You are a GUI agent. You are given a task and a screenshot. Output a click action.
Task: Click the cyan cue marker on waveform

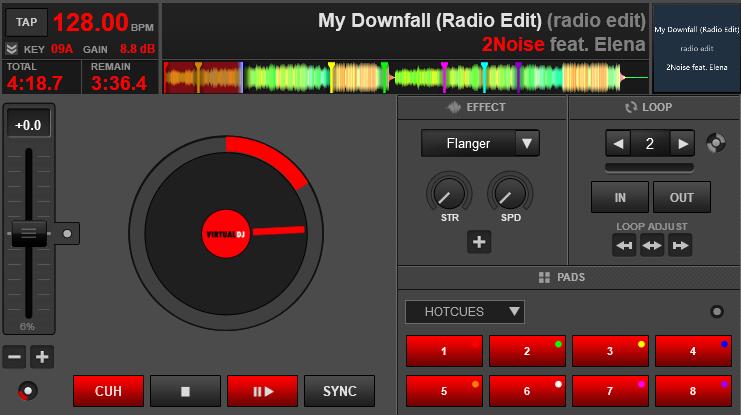484,77
